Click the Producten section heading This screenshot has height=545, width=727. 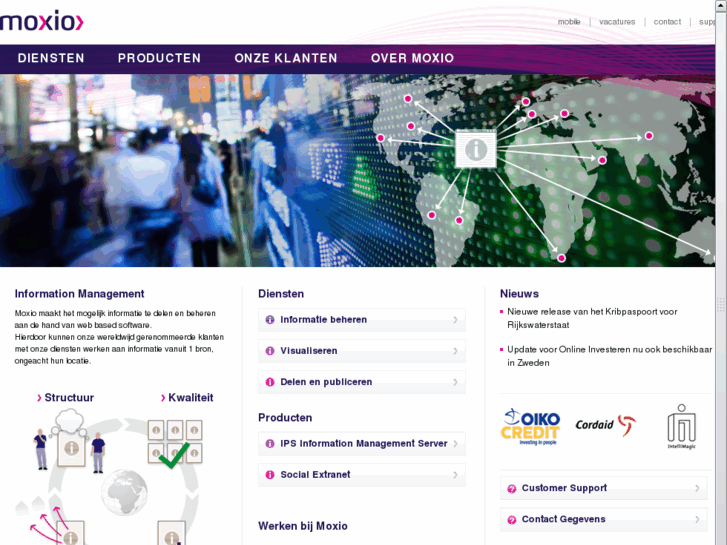click(x=285, y=417)
